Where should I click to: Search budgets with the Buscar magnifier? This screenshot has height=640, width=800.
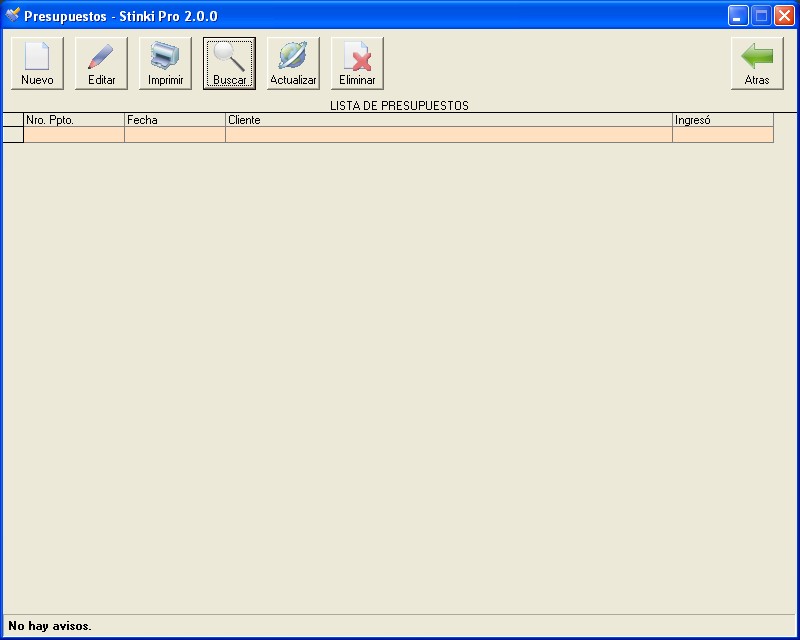pyautogui.click(x=230, y=63)
